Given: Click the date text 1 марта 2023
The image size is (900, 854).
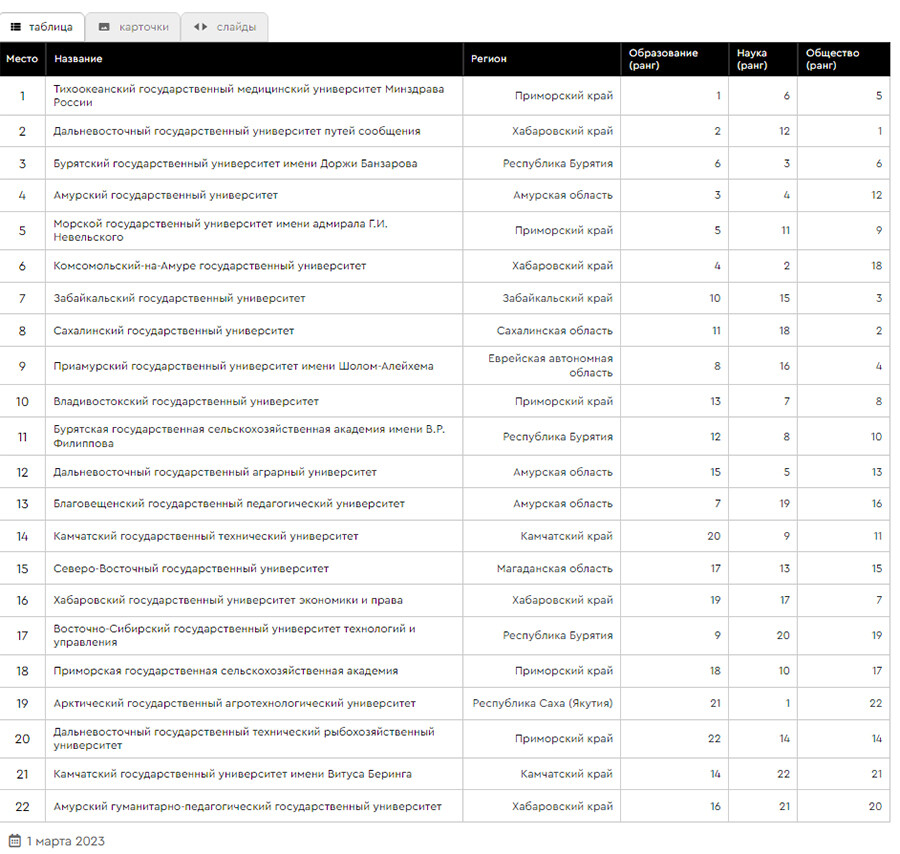Looking at the screenshot, I should [x=66, y=841].
